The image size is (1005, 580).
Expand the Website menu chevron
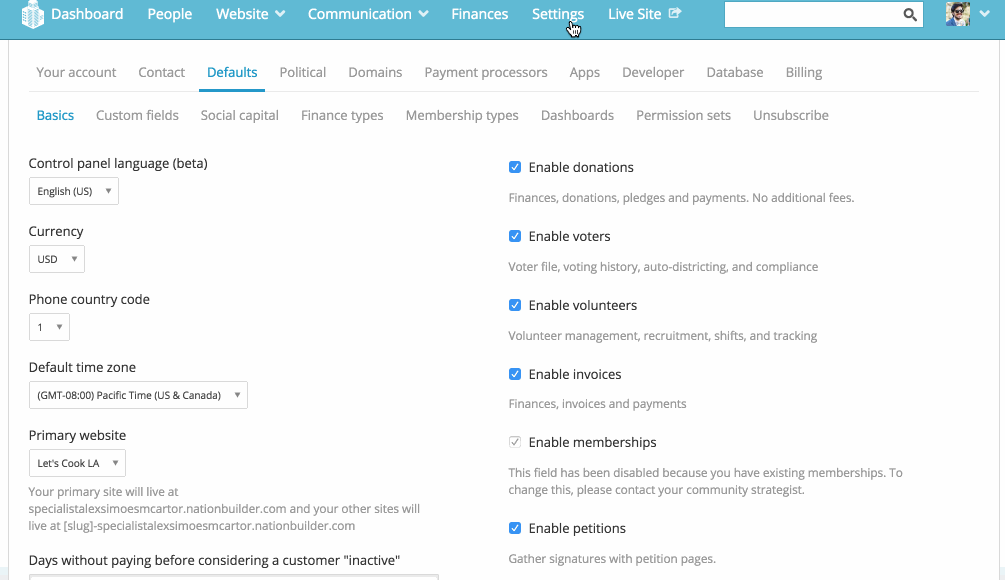click(x=280, y=14)
